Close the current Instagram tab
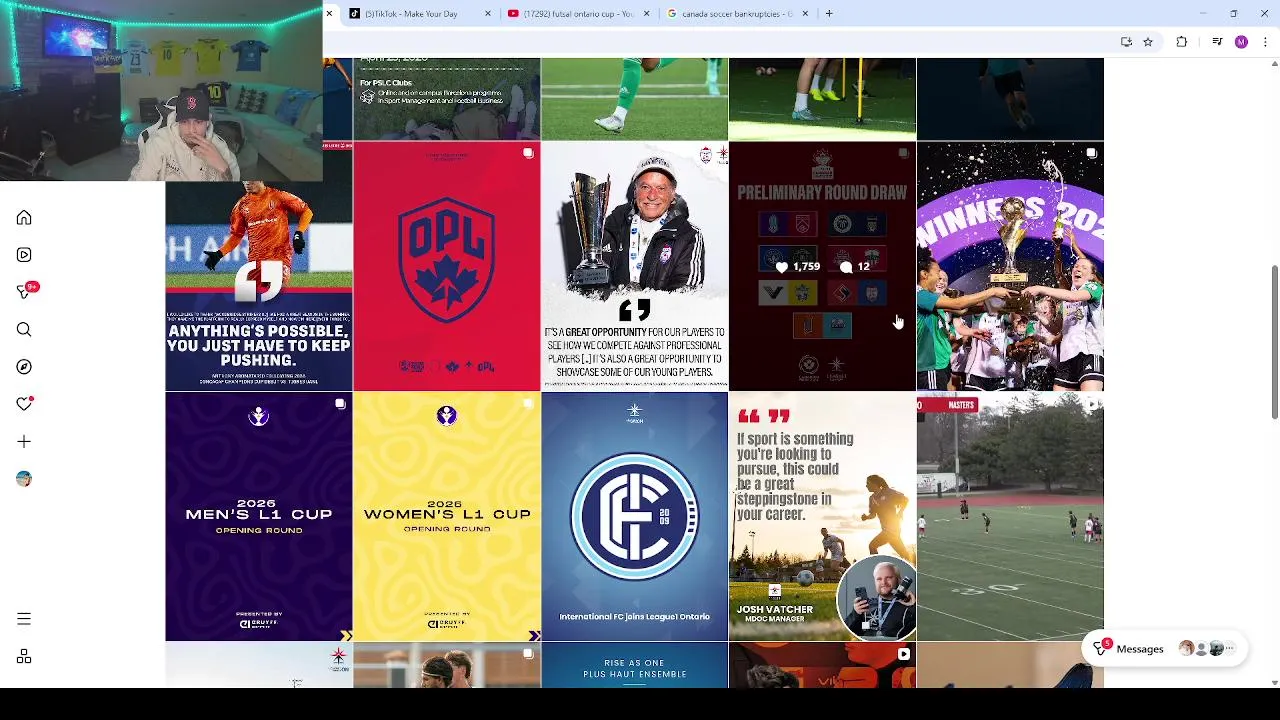Image resolution: width=1280 pixels, height=720 pixels. [x=329, y=14]
